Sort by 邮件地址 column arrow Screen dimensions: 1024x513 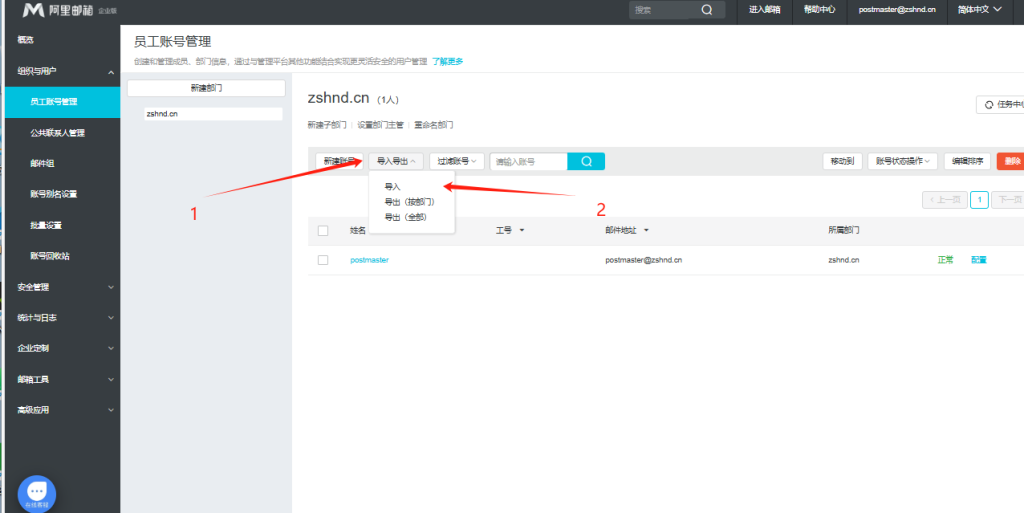[x=646, y=230]
